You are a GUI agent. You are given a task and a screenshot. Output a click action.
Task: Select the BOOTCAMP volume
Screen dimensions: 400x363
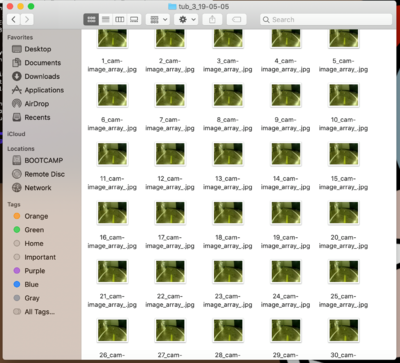37,160
